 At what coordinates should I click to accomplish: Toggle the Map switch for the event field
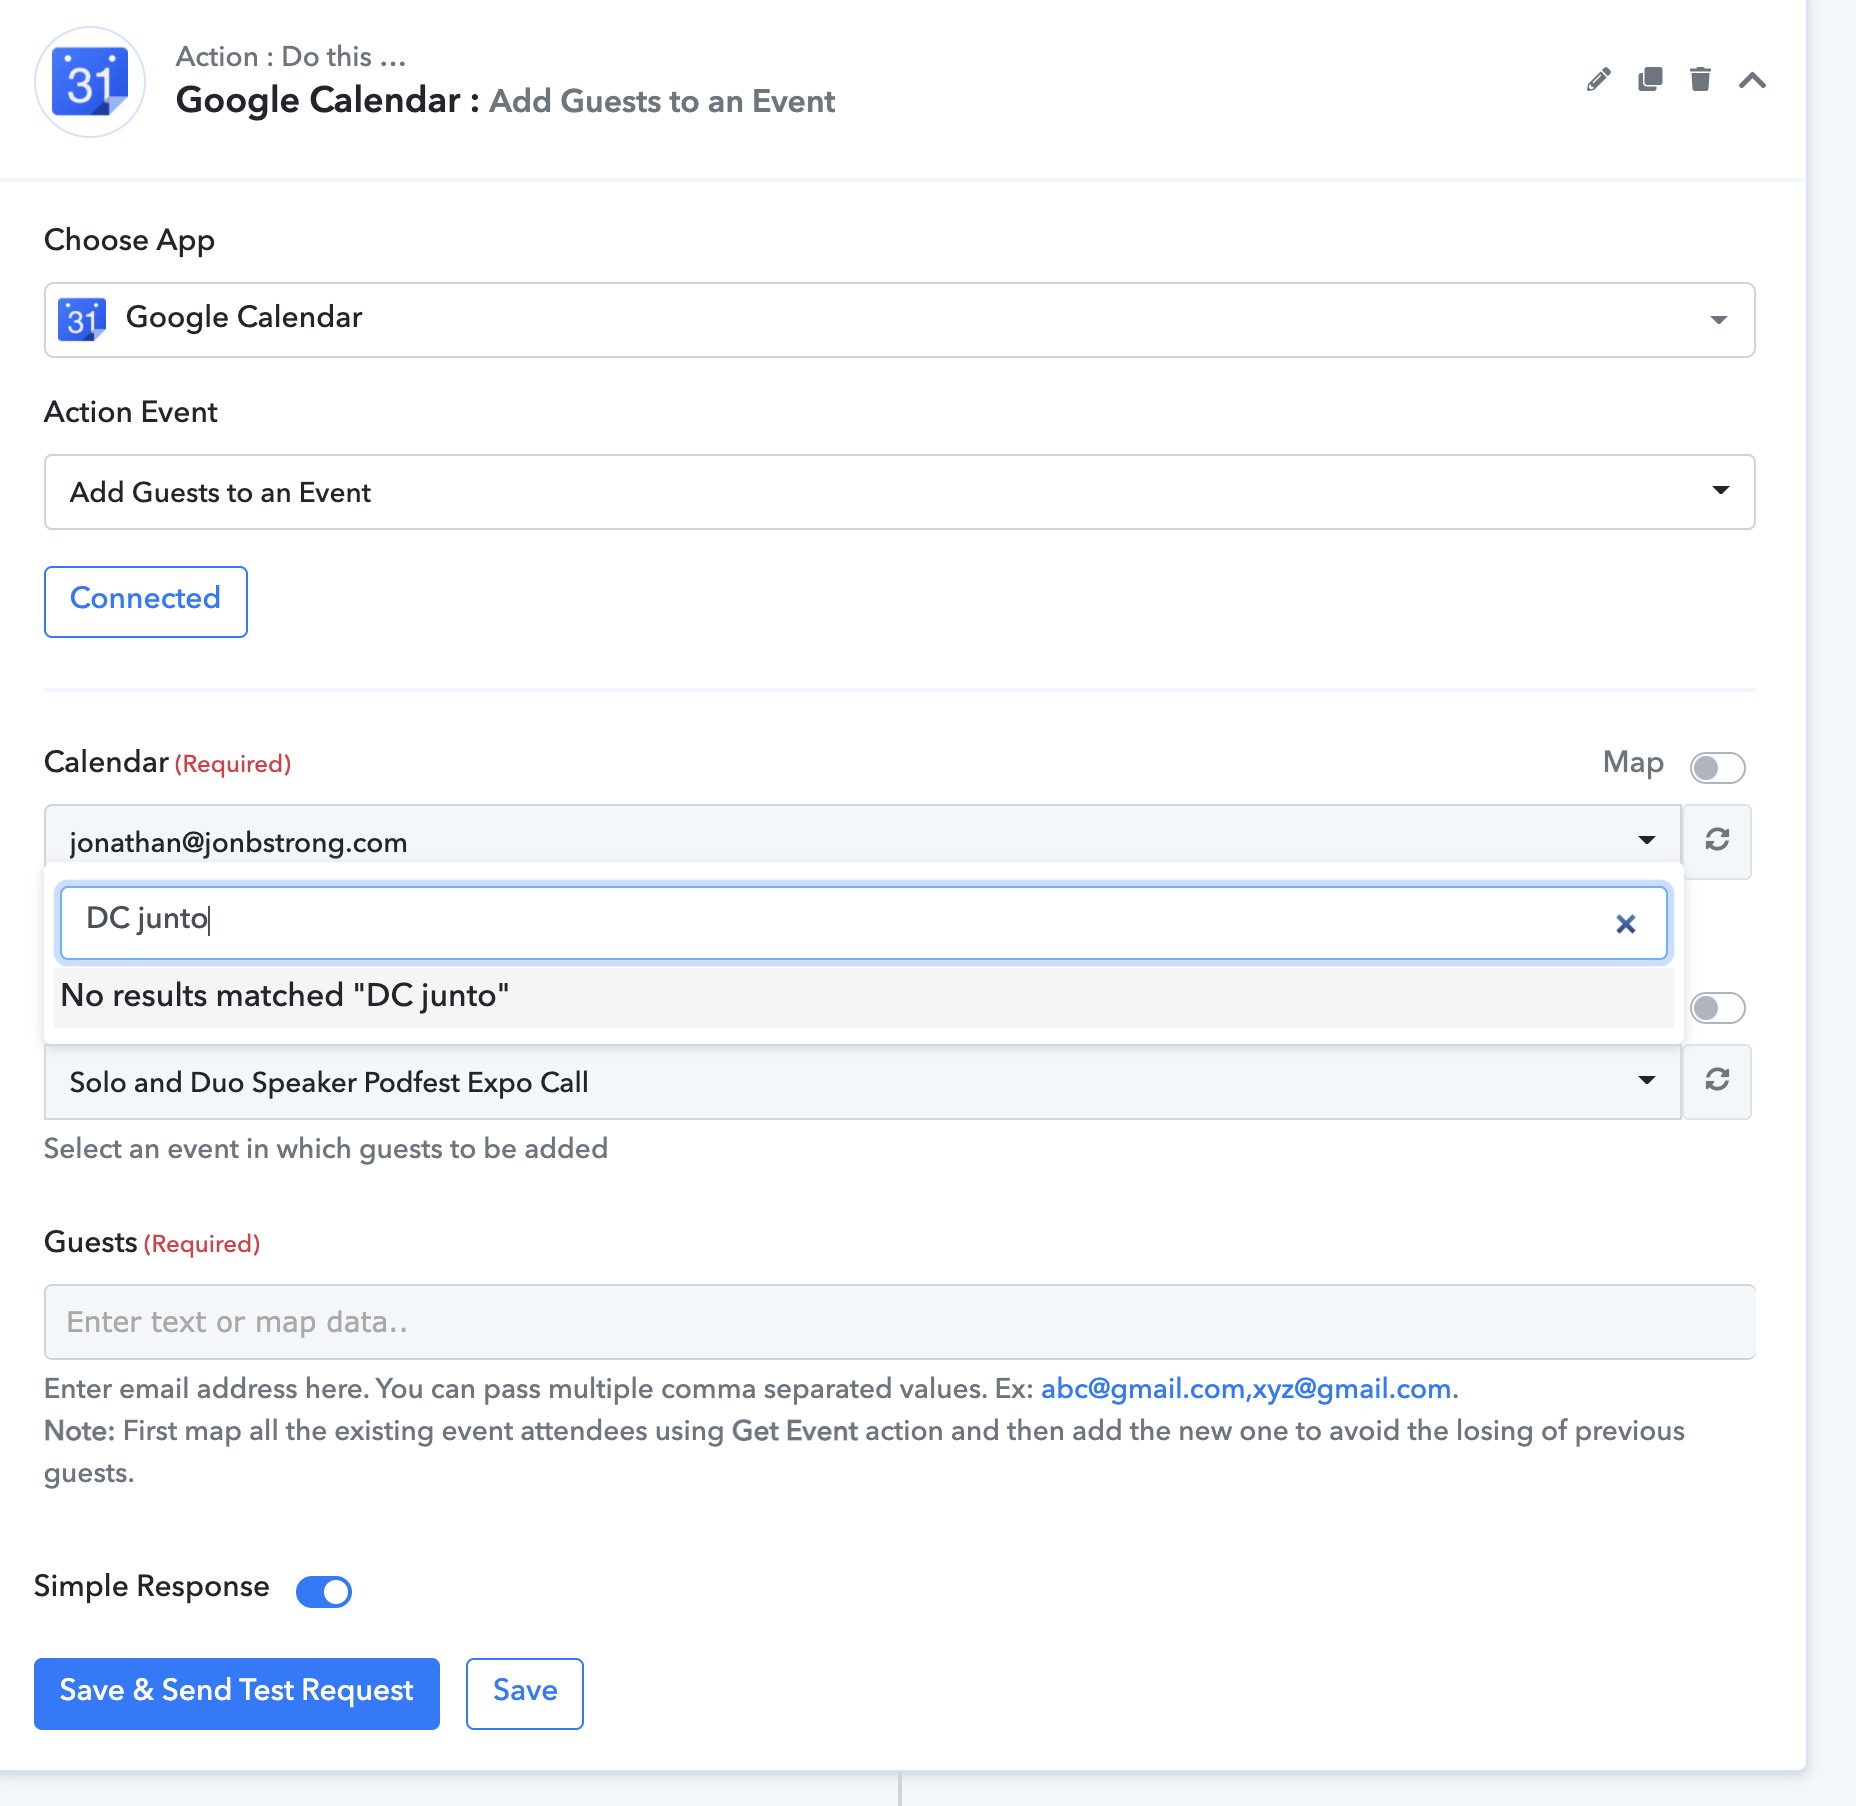1717,1007
